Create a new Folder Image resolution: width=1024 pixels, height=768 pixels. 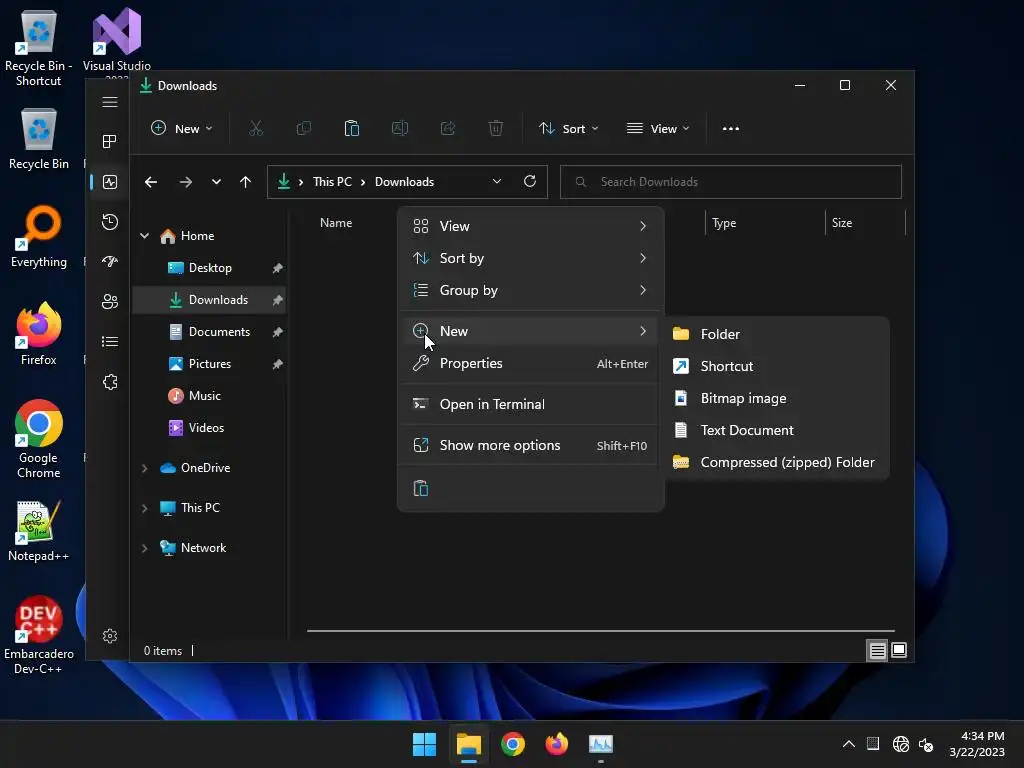click(x=777, y=334)
